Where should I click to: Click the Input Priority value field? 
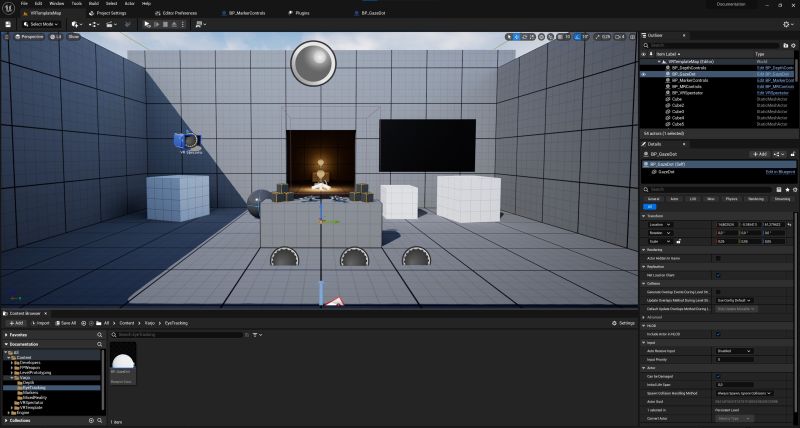734,360
